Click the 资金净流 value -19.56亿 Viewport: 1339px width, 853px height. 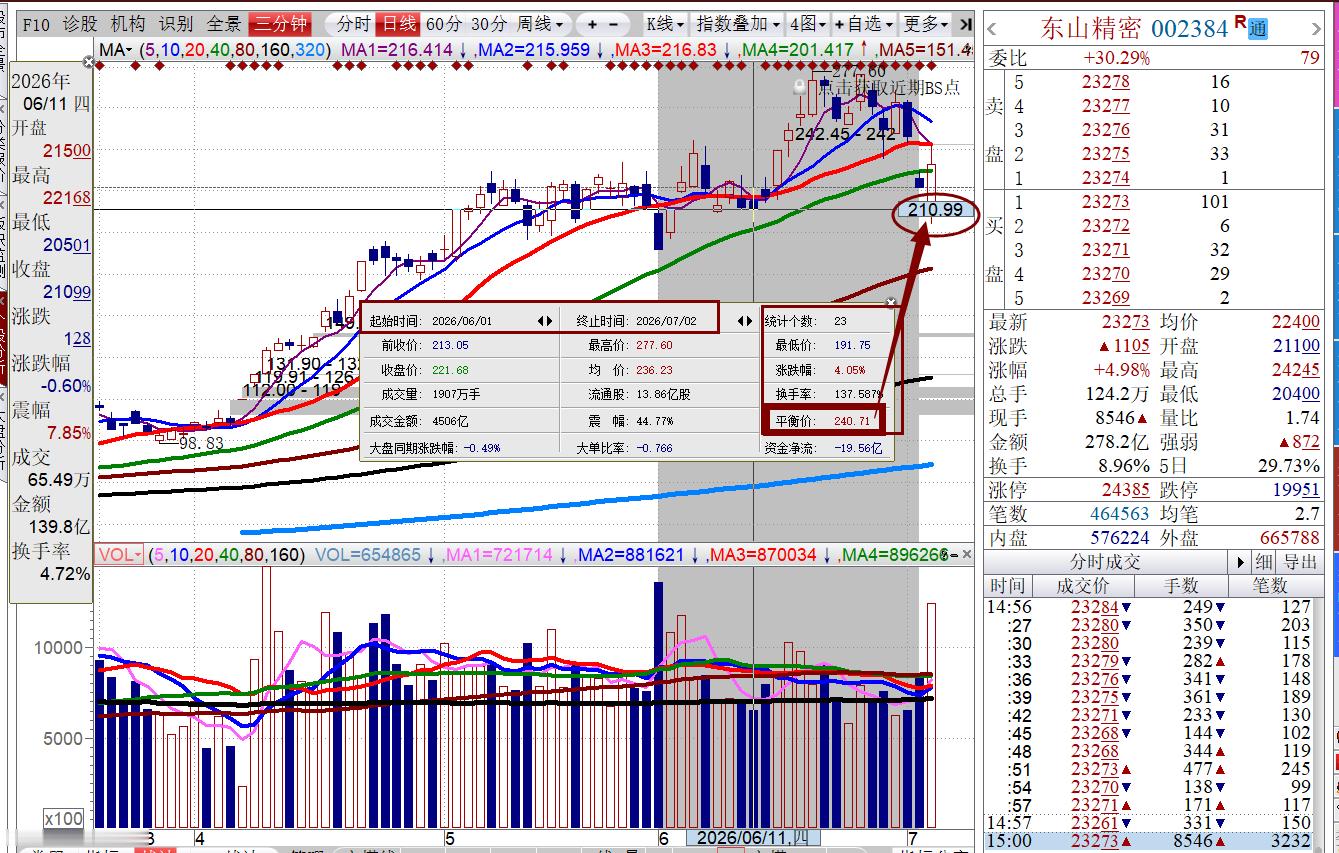(858, 448)
